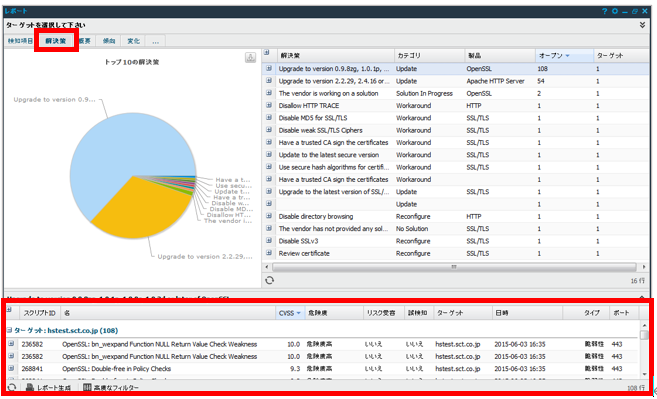Click the Upgrade to version 2.2.29.... chart label
657x399 pixels.
click(x=205, y=256)
